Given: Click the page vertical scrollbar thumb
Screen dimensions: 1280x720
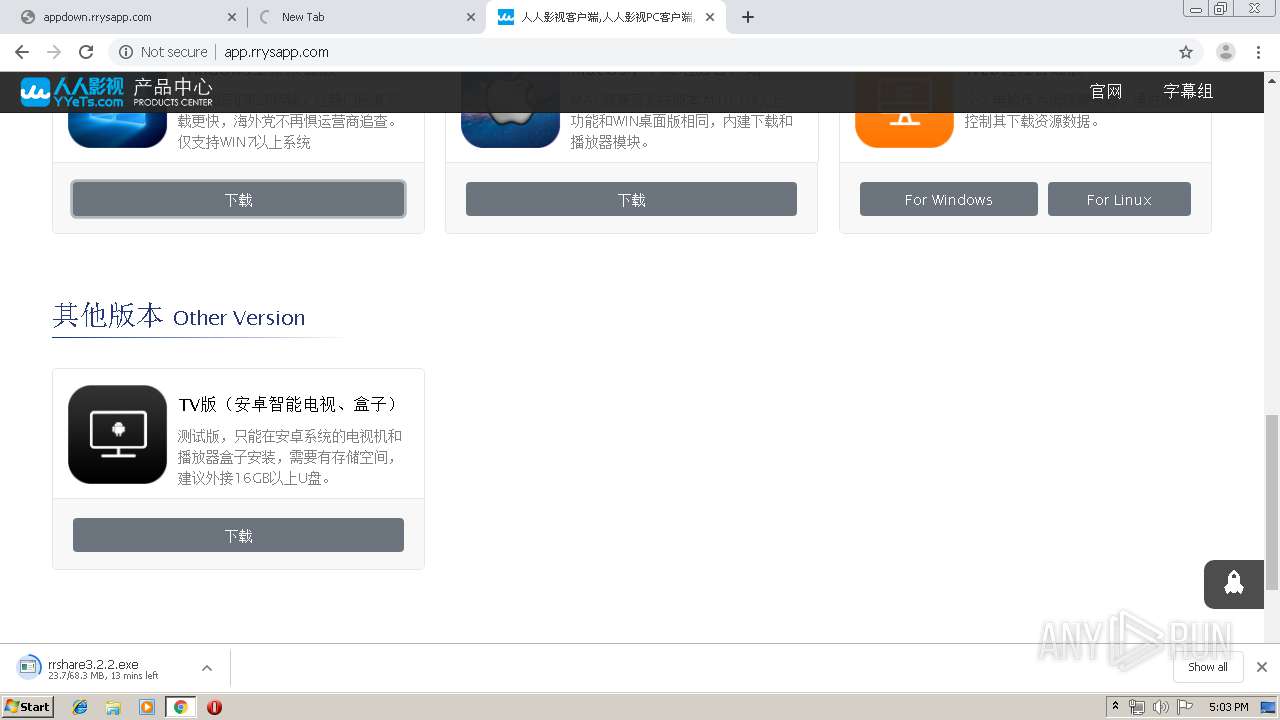Looking at the screenshot, I should [x=1271, y=502].
